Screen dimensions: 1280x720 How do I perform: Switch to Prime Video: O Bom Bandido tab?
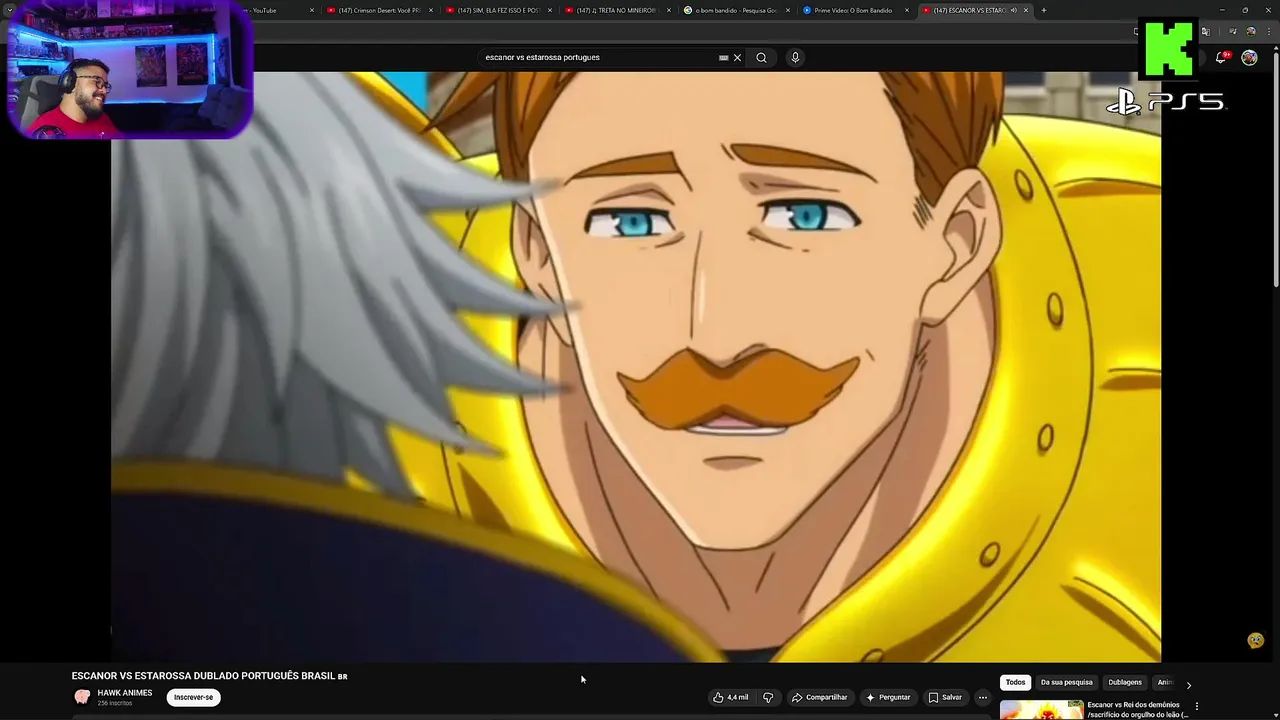(856, 10)
